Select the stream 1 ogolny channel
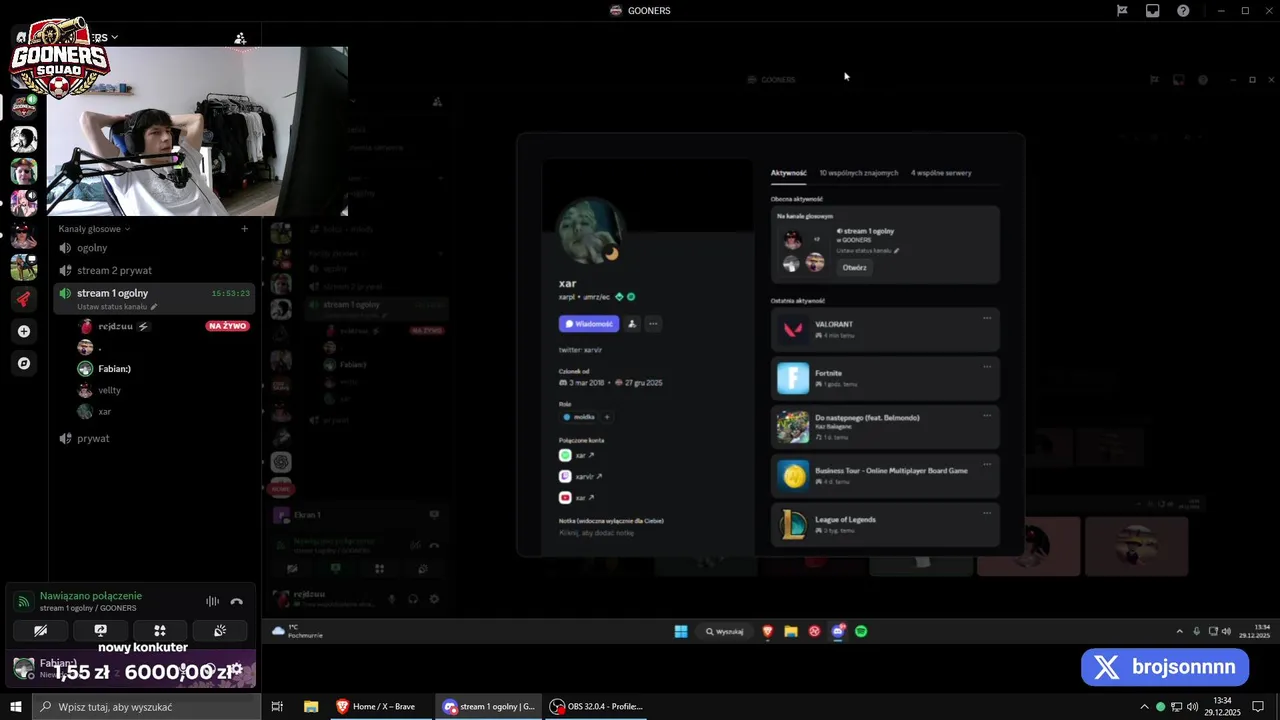Image resolution: width=1280 pixels, height=720 pixels. pos(155,298)
